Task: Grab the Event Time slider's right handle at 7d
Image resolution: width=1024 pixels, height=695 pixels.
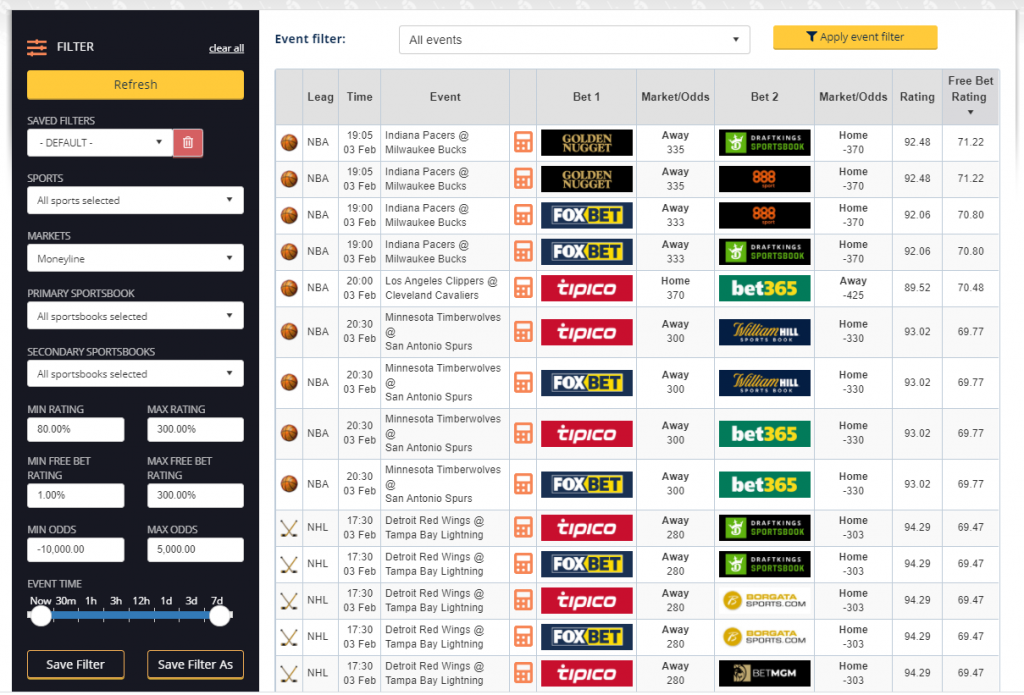Action: point(220,615)
